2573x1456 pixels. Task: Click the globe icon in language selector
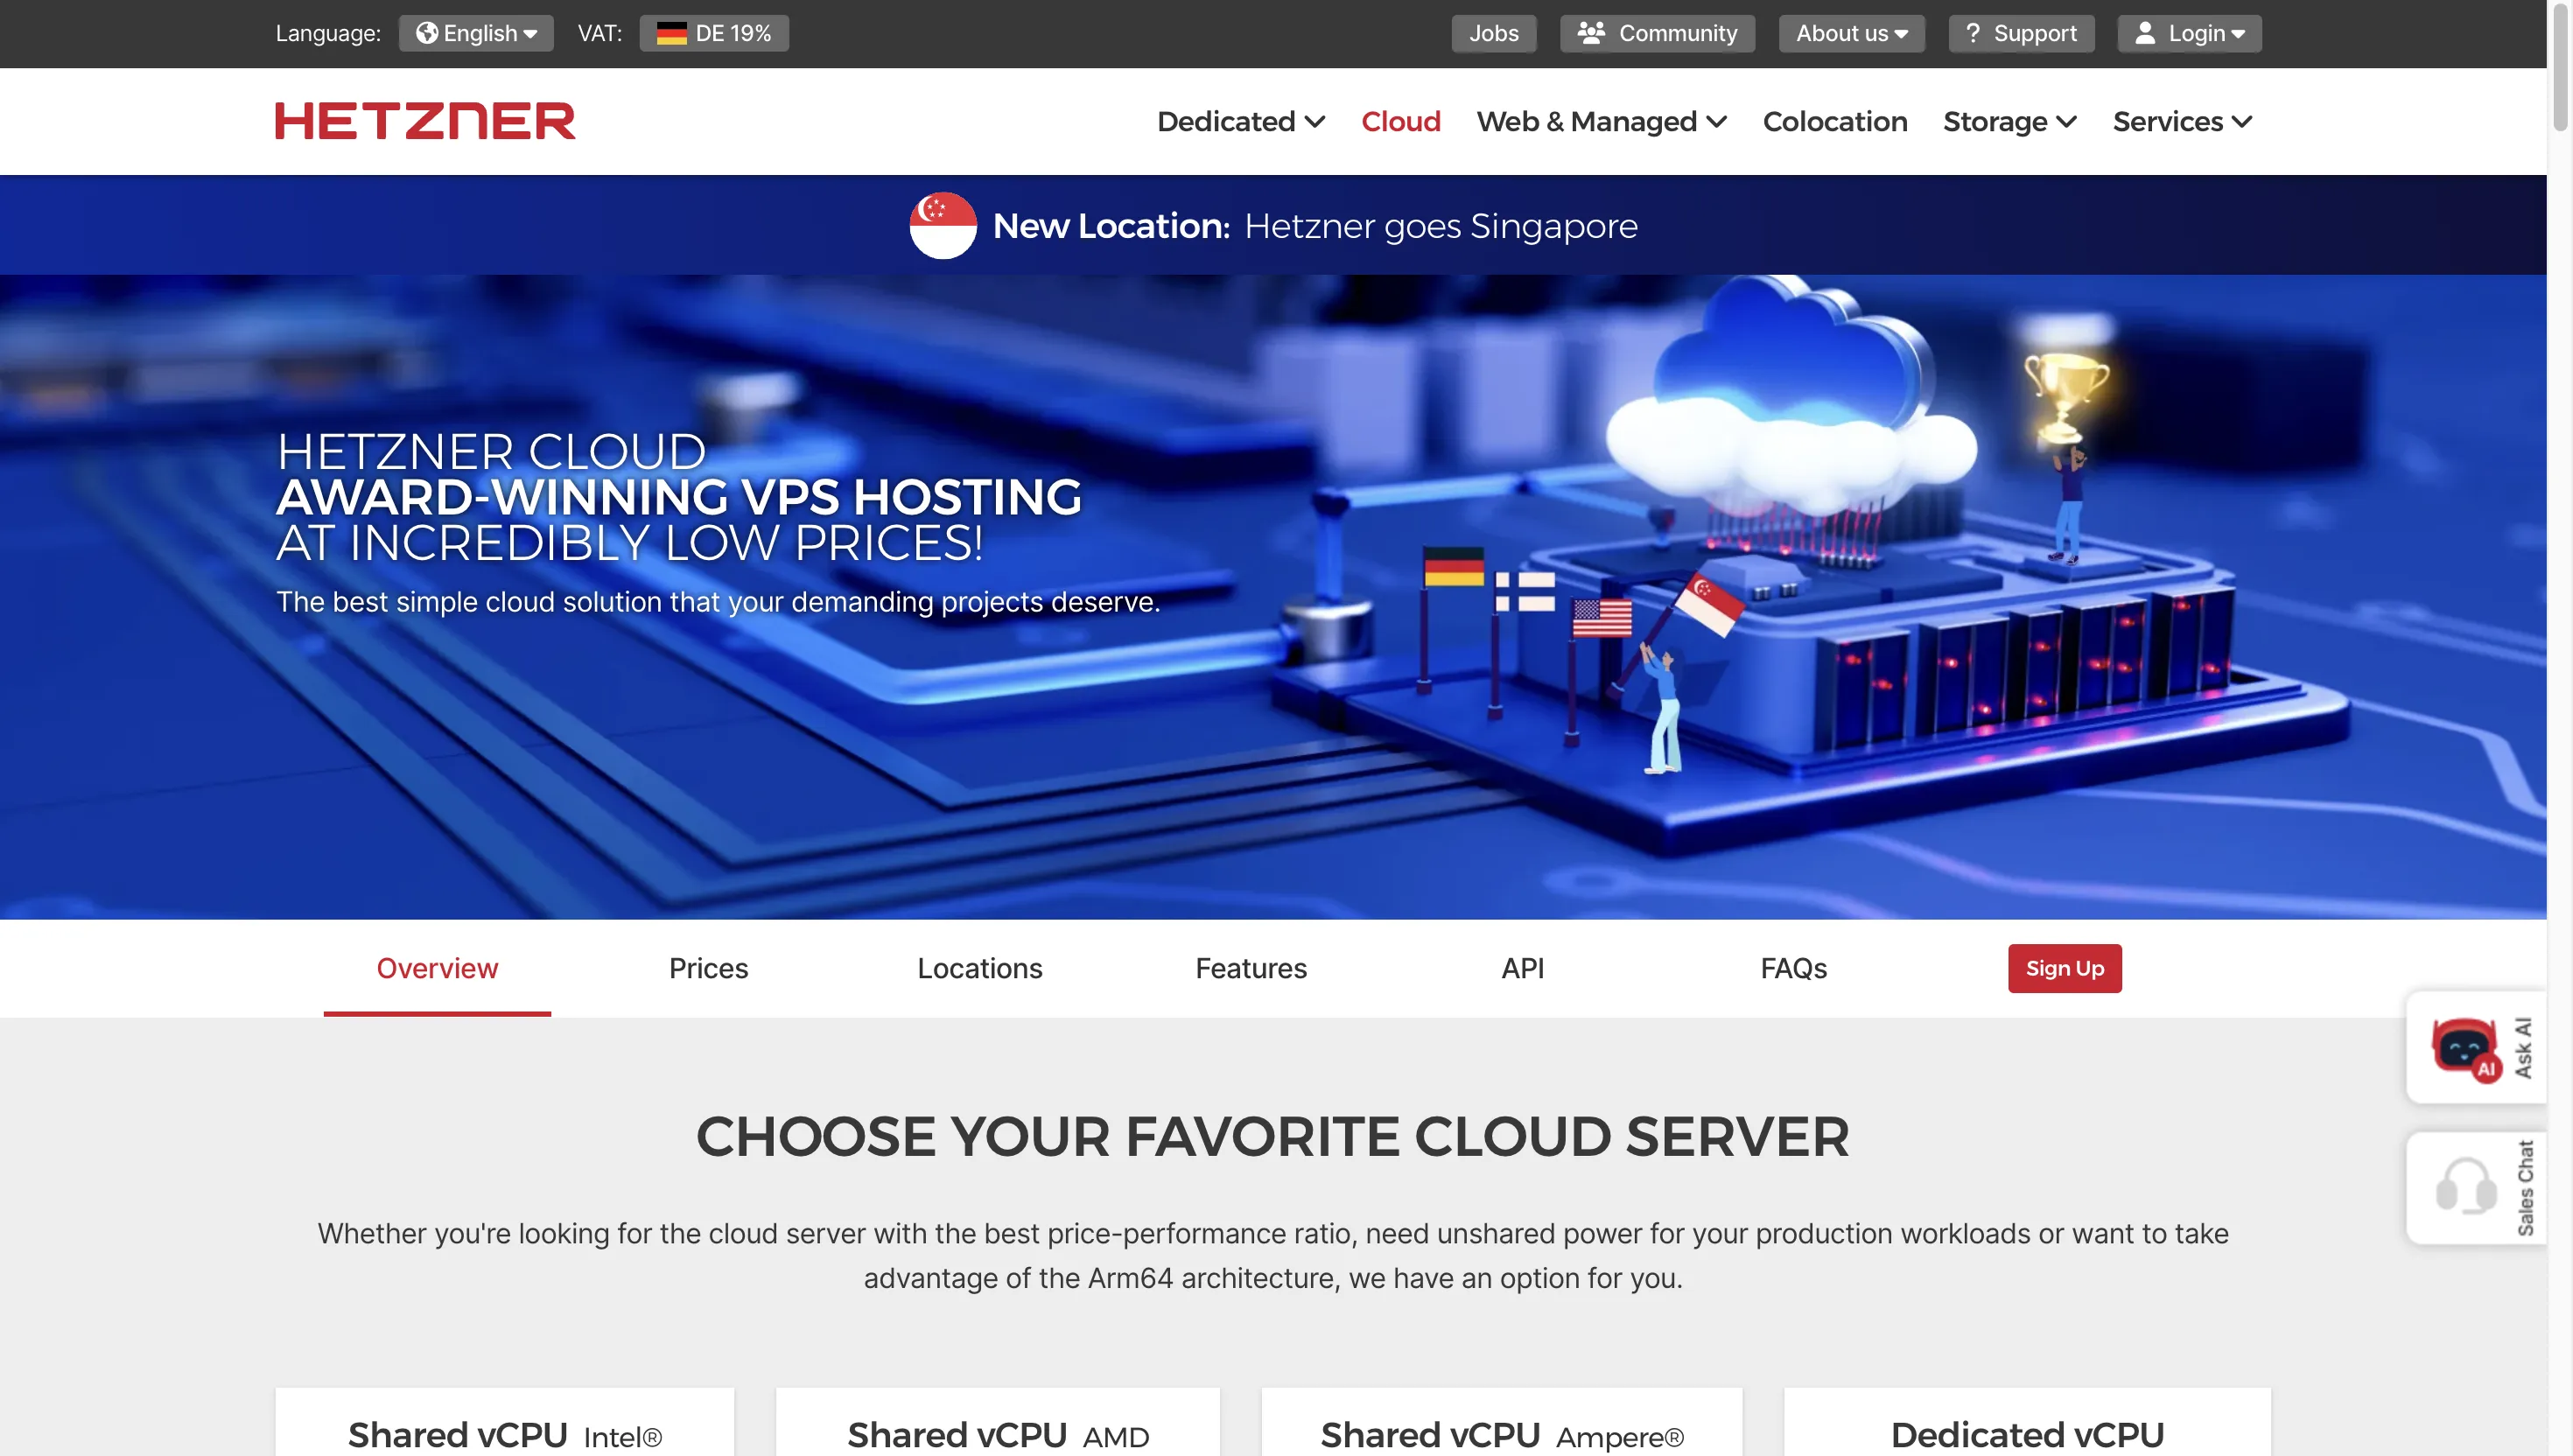425,32
